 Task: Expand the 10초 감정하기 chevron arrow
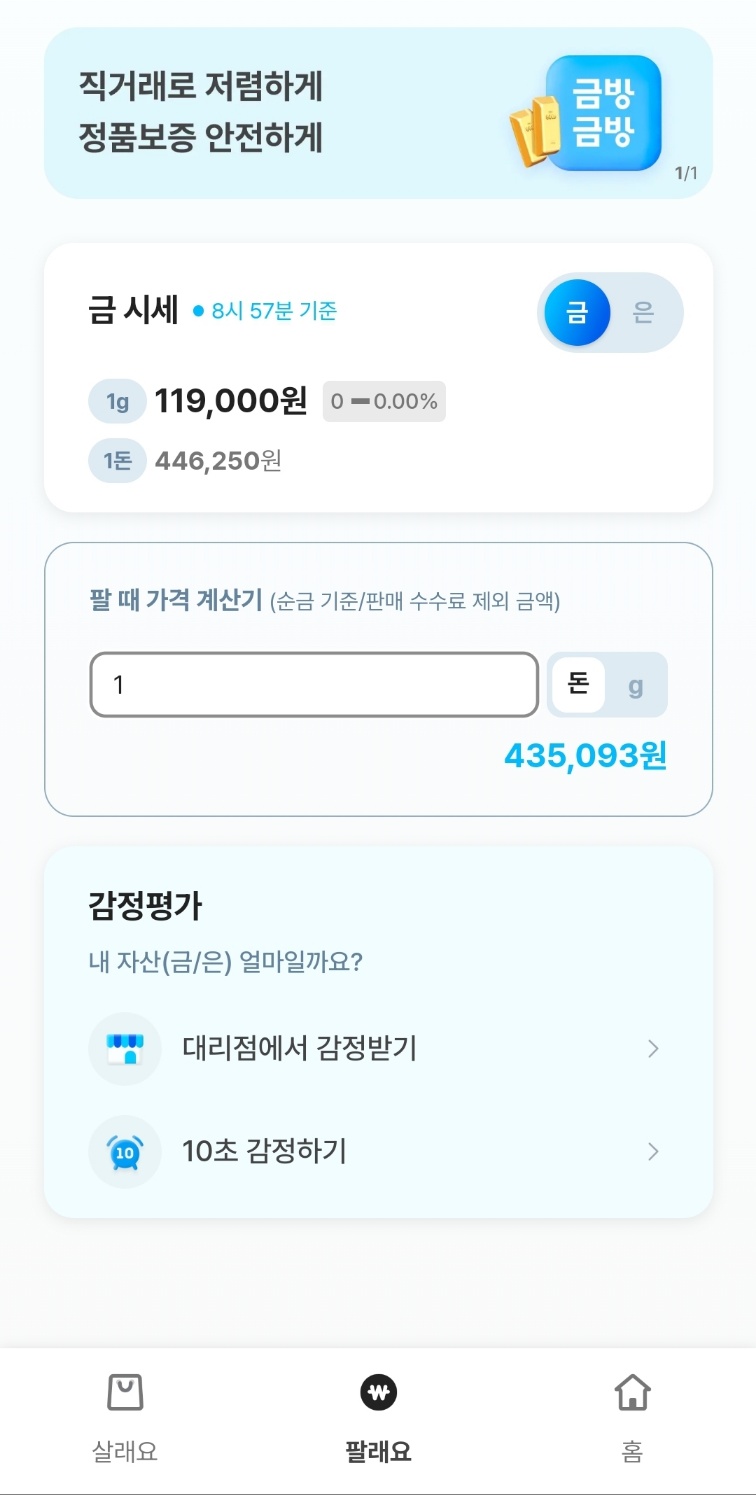(x=653, y=1152)
